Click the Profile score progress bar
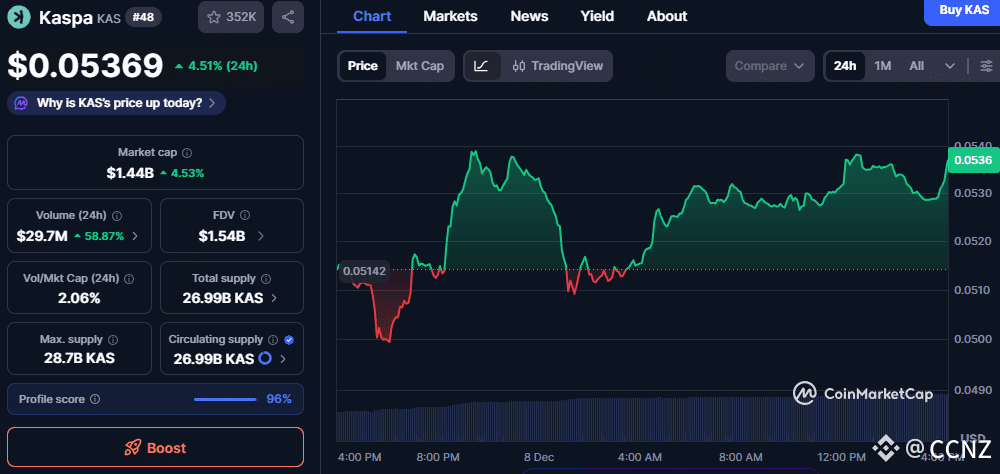 (226, 399)
